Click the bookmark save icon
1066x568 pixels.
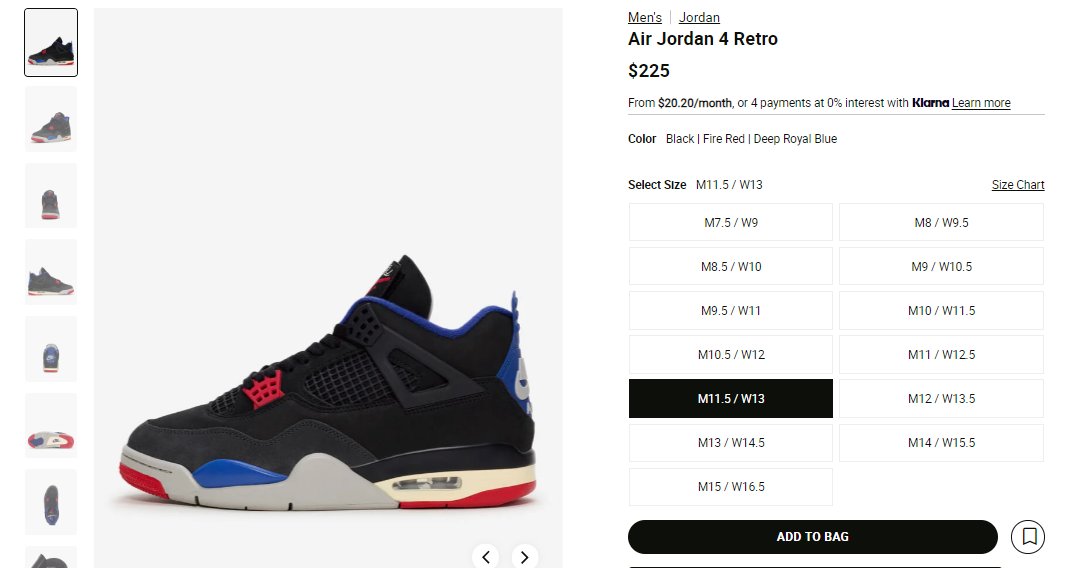point(1027,537)
